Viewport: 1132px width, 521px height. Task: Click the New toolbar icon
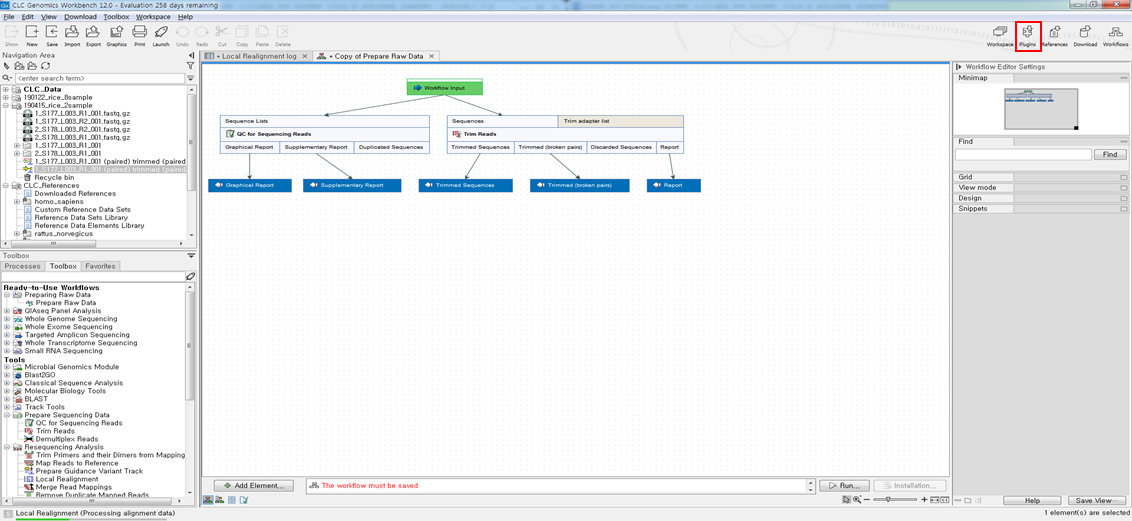32,32
